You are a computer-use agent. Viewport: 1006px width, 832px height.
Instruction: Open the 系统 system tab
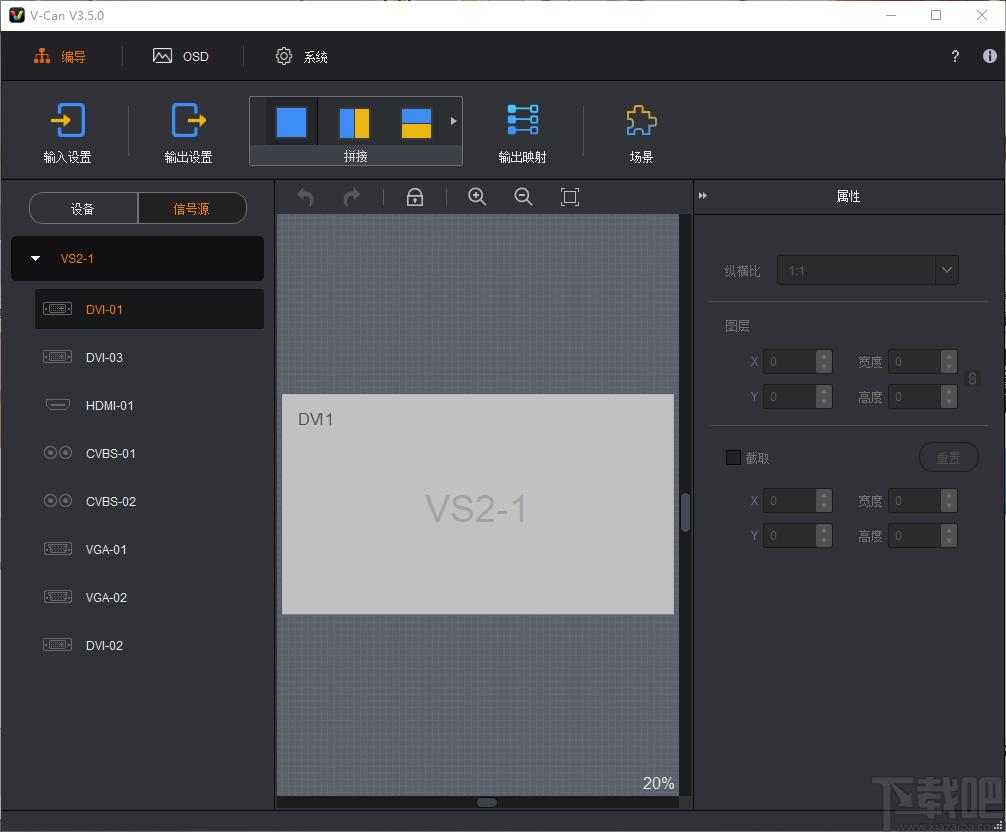(302, 56)
